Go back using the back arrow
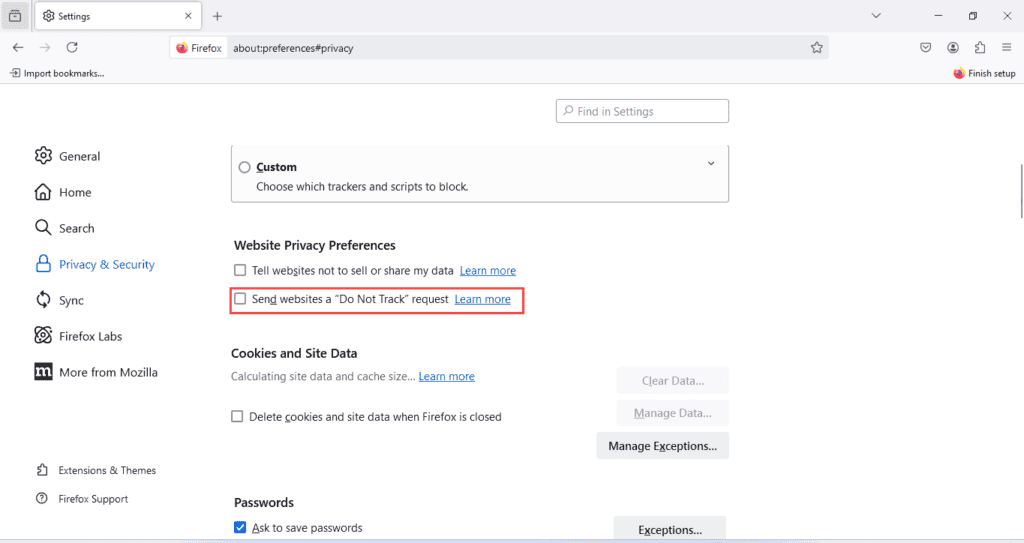 18,47
